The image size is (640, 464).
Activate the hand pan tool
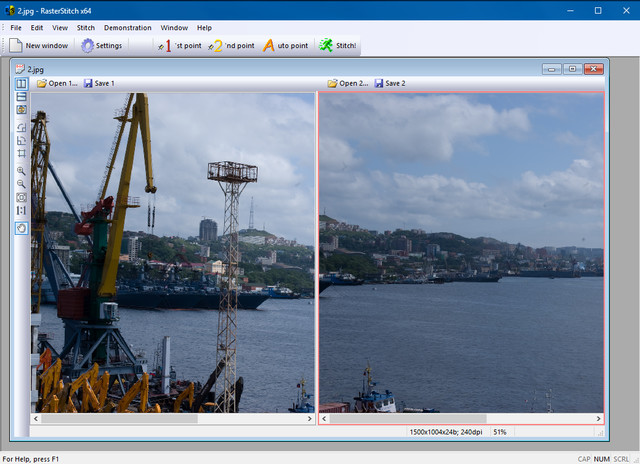(21, 228)
